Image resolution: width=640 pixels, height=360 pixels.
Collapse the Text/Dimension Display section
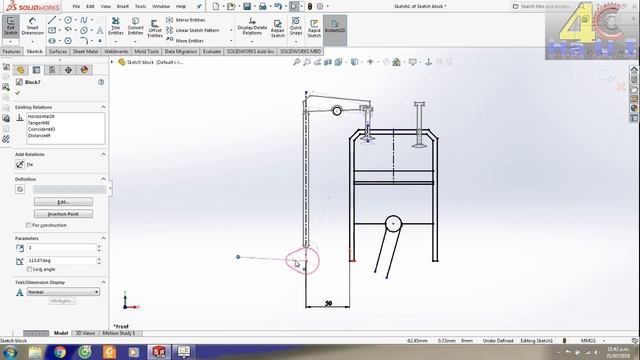[103, 282]
